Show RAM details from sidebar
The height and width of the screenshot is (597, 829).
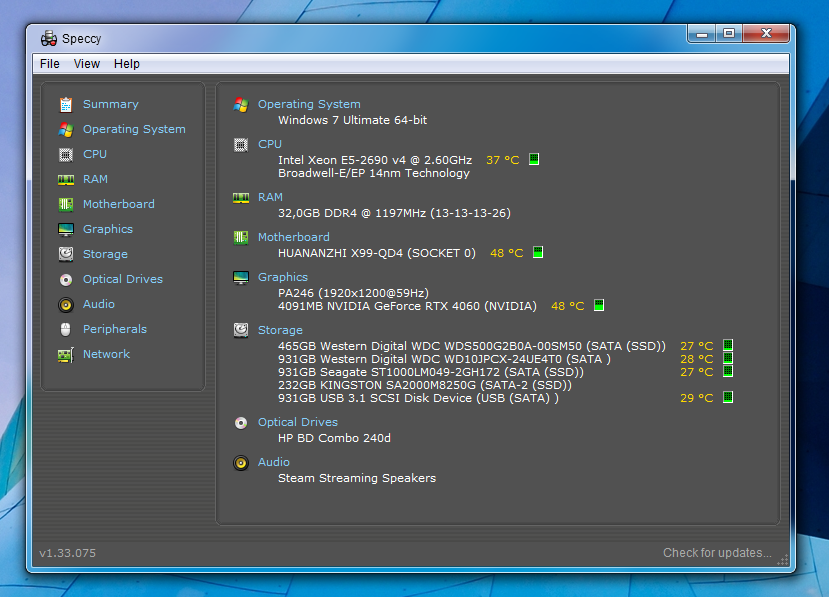95,179
